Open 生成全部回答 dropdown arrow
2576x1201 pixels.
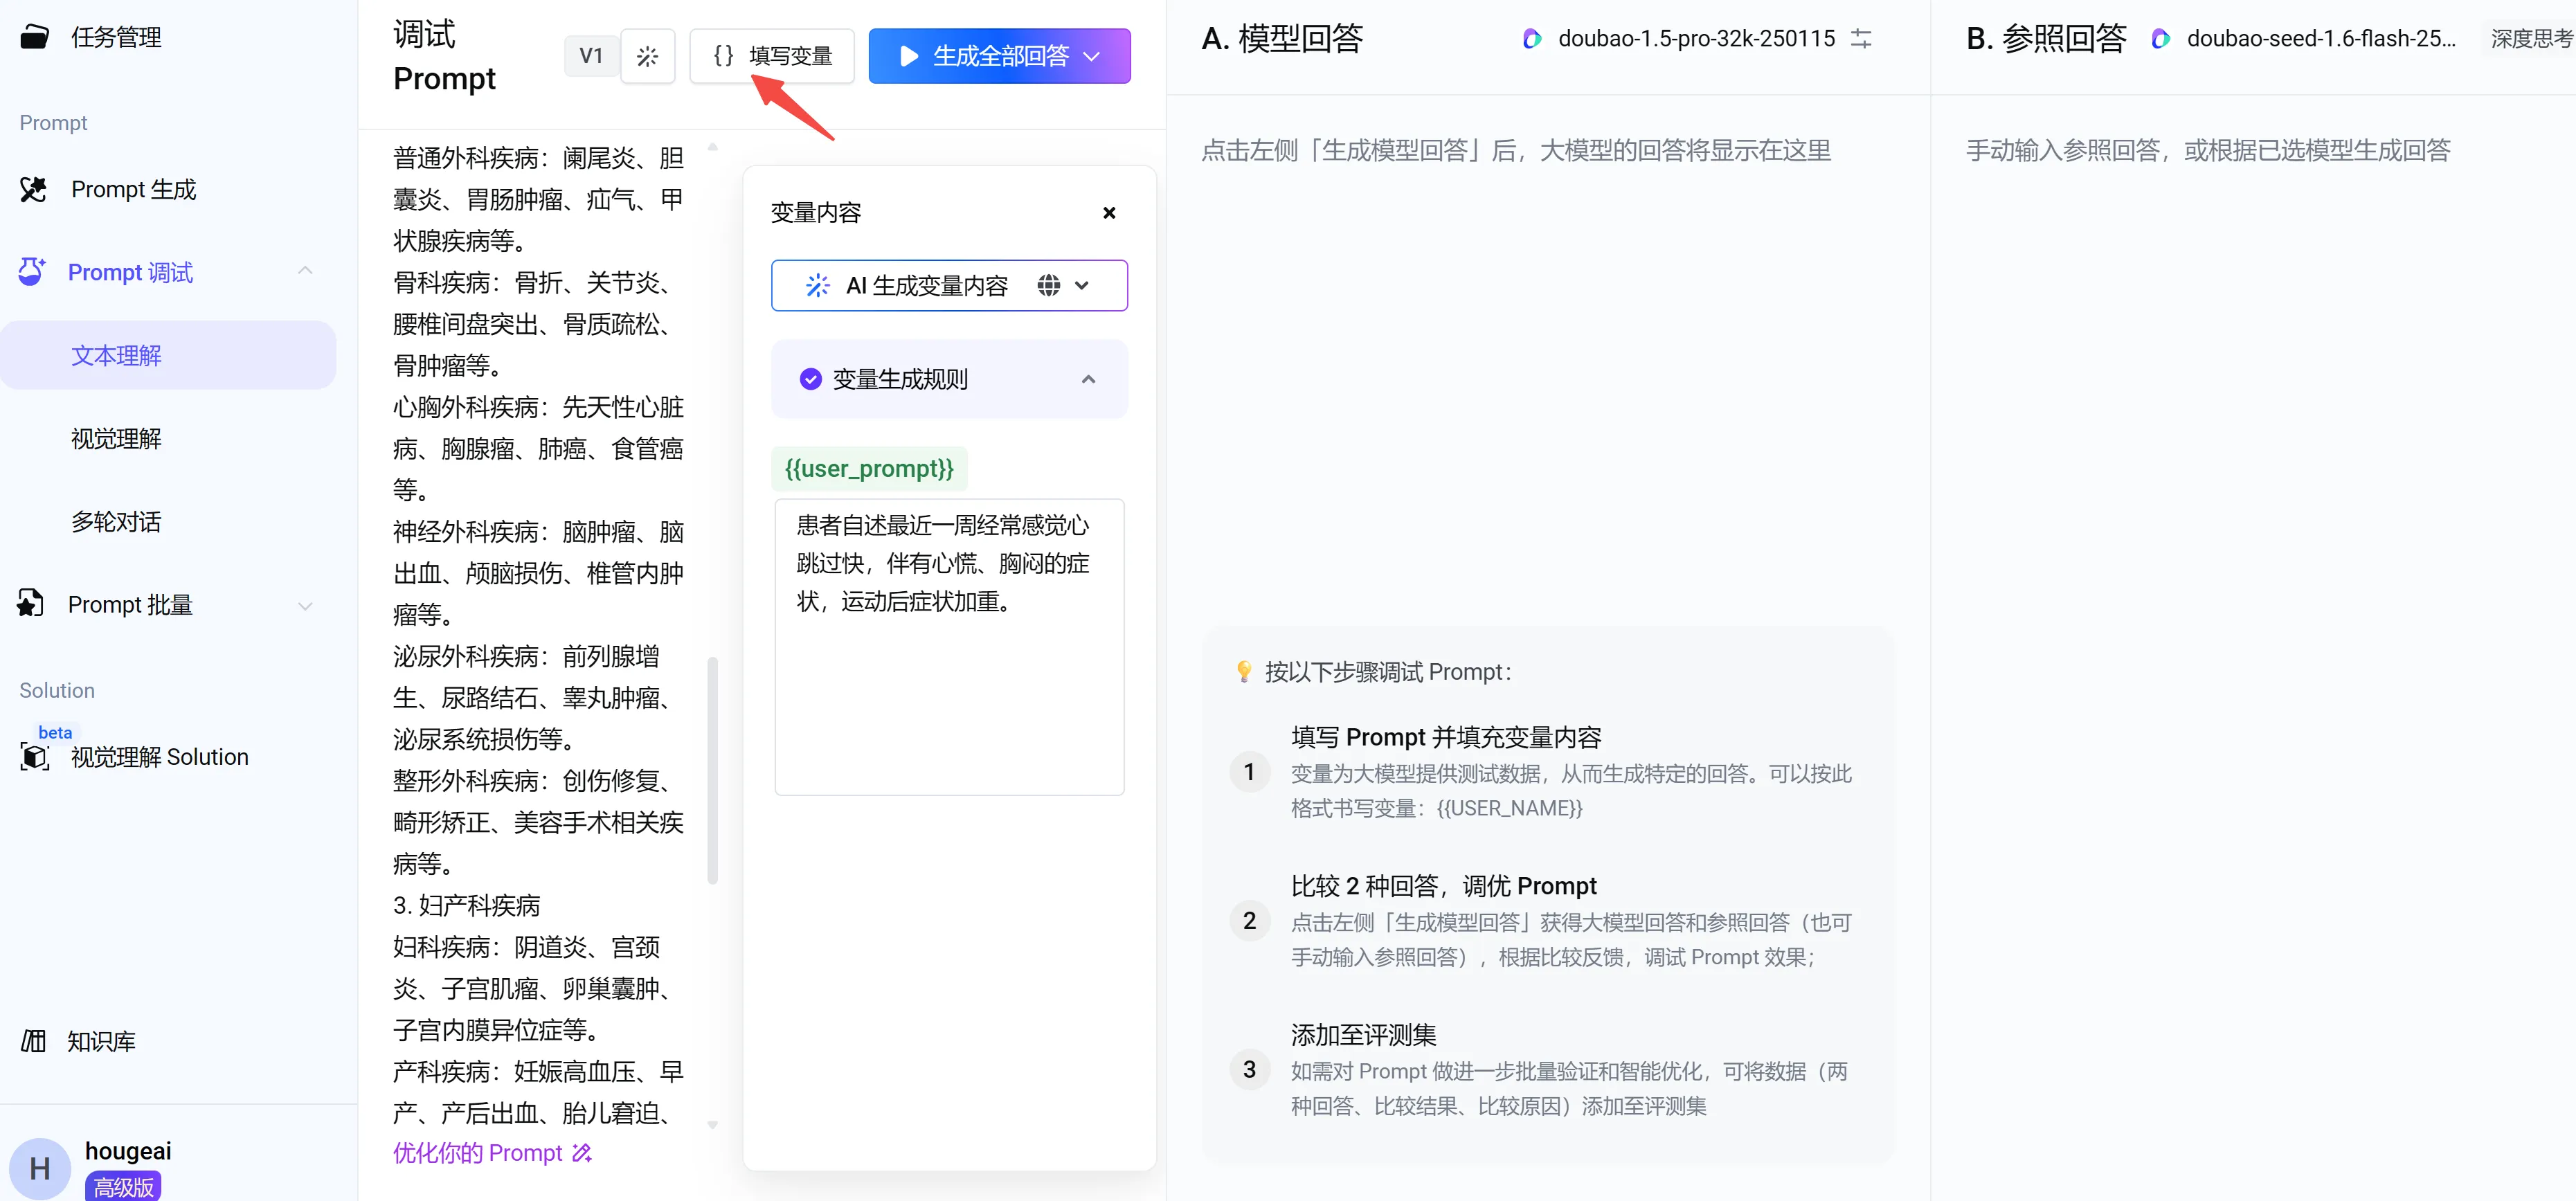click(x=1092, y=56)
